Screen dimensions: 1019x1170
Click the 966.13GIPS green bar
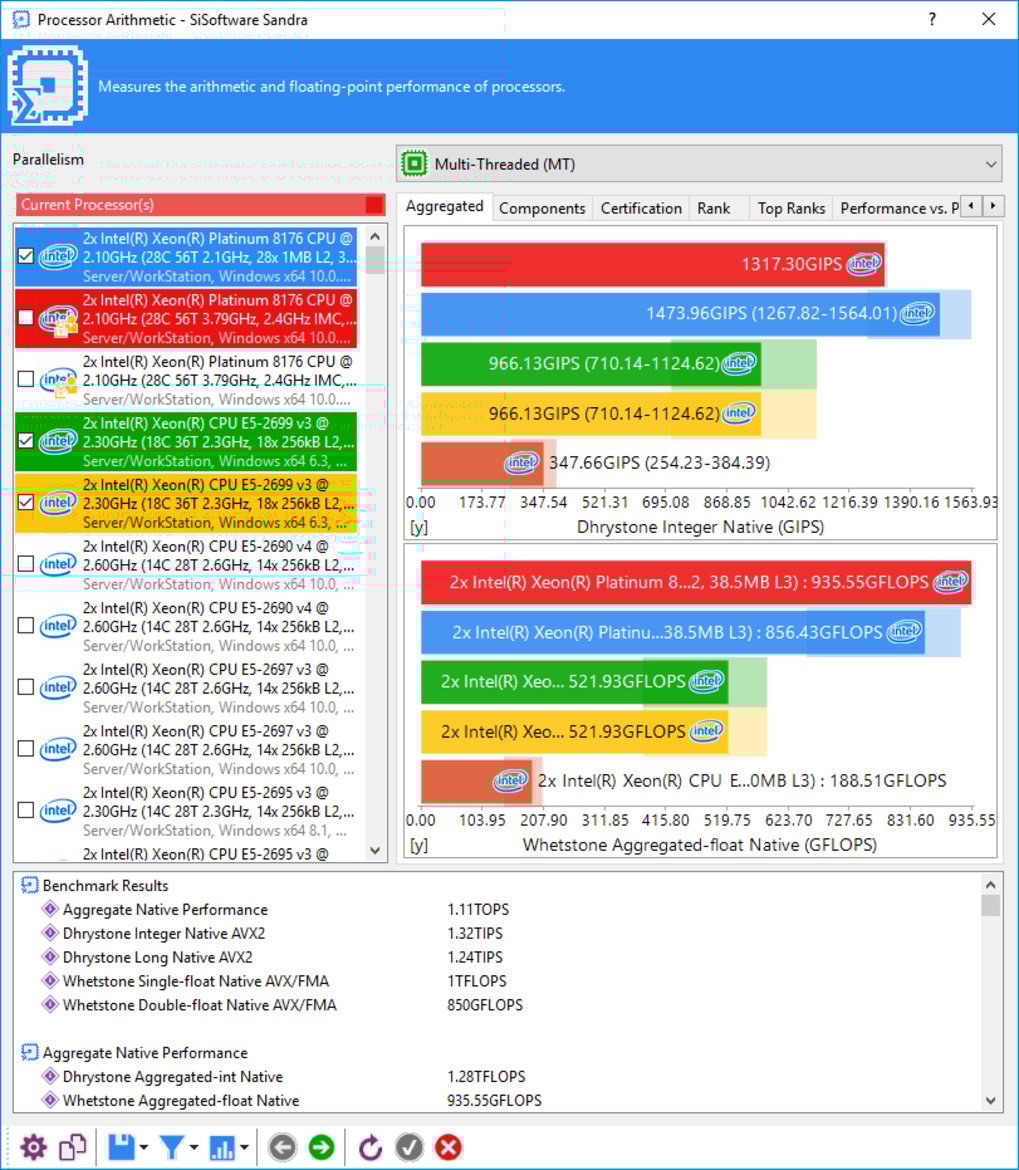click(591, 363)
